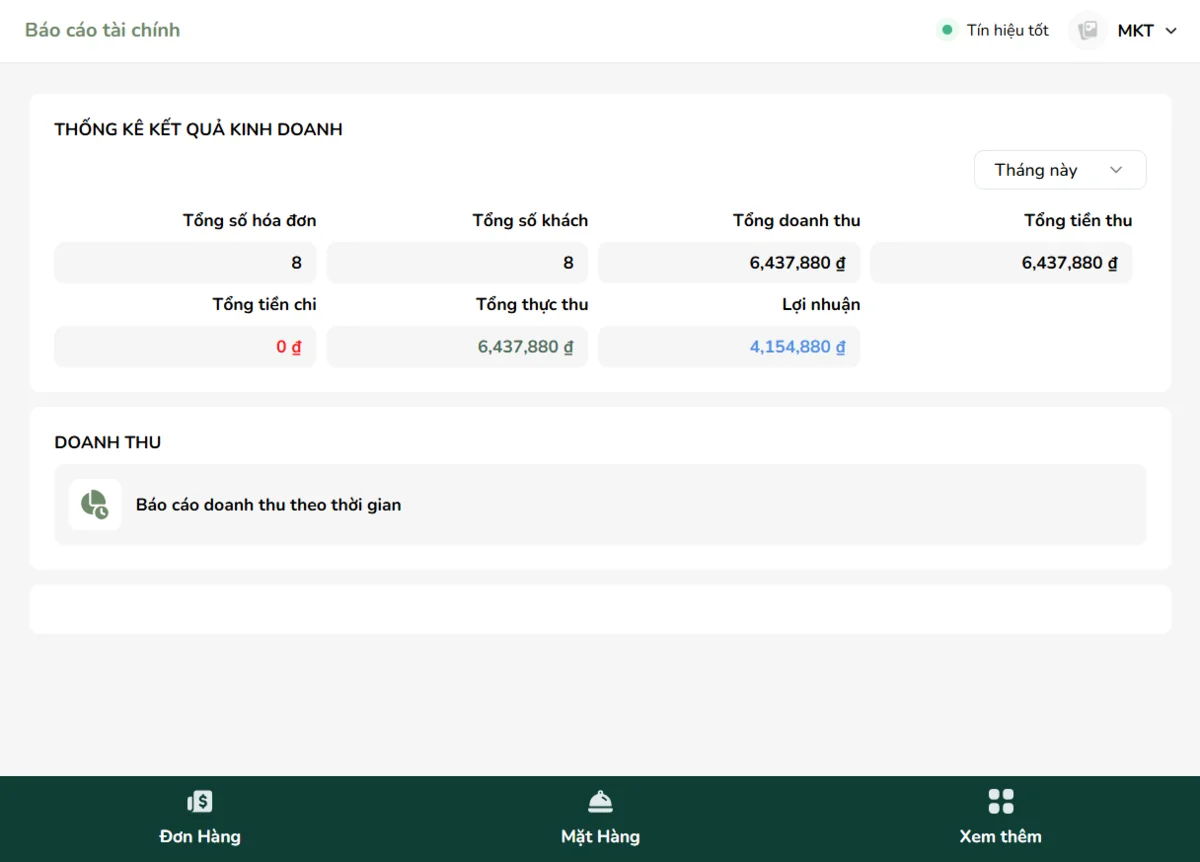Open the Xem thêm grid icon
This screenshot has width=1200, height=862.
coord(1001,801)
